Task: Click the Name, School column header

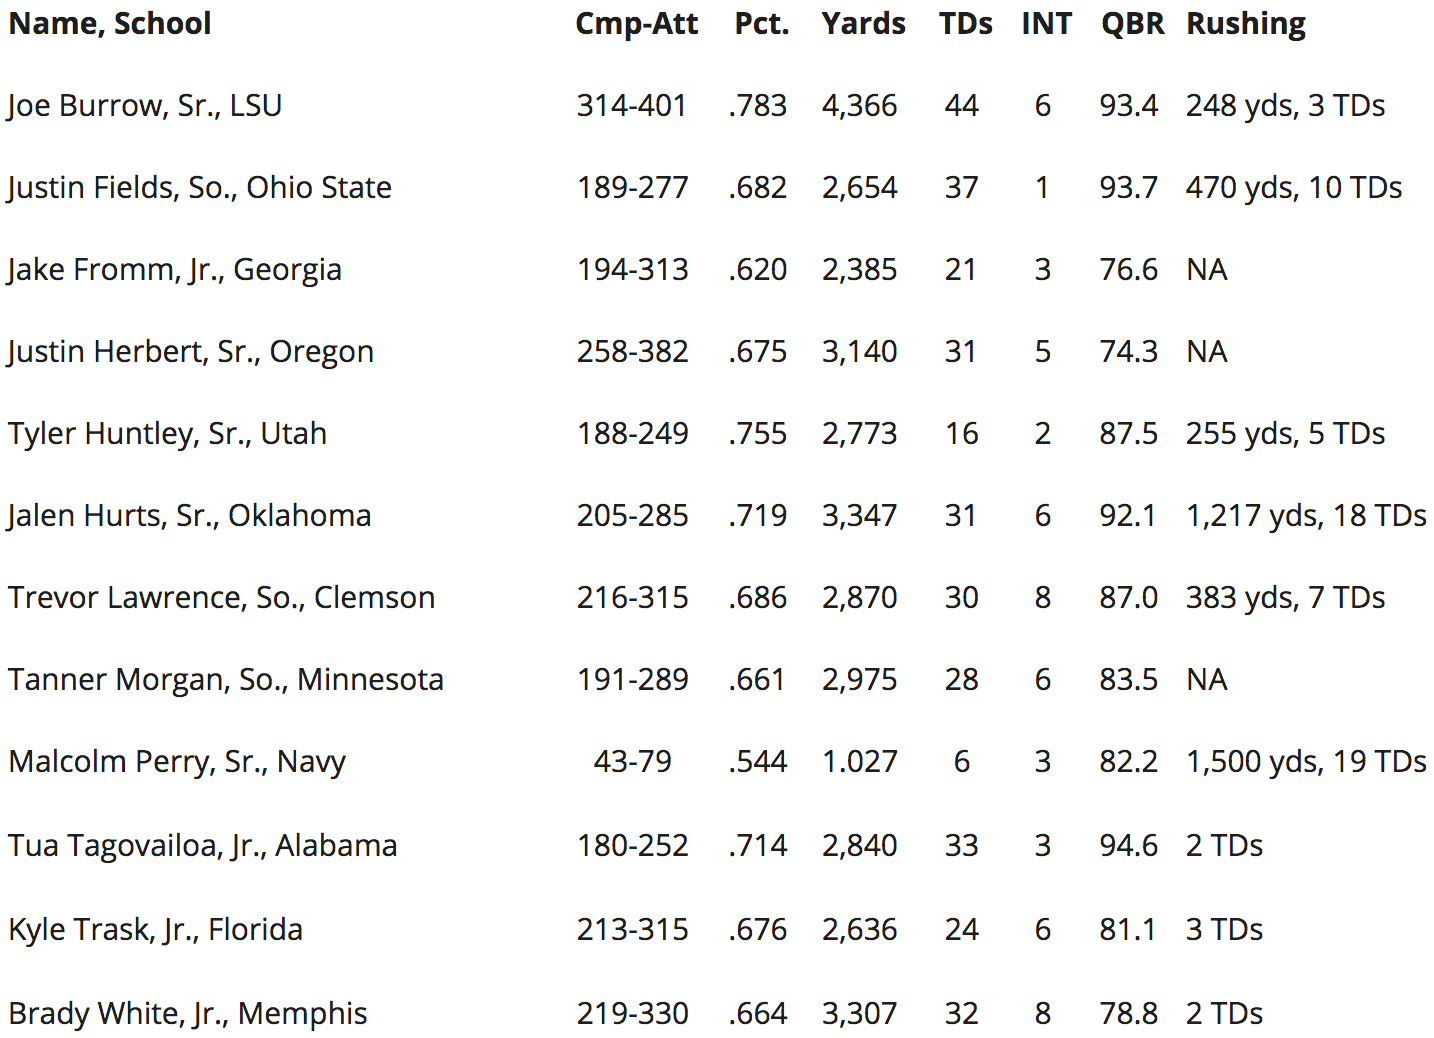Action: click(x=110, y=24)
